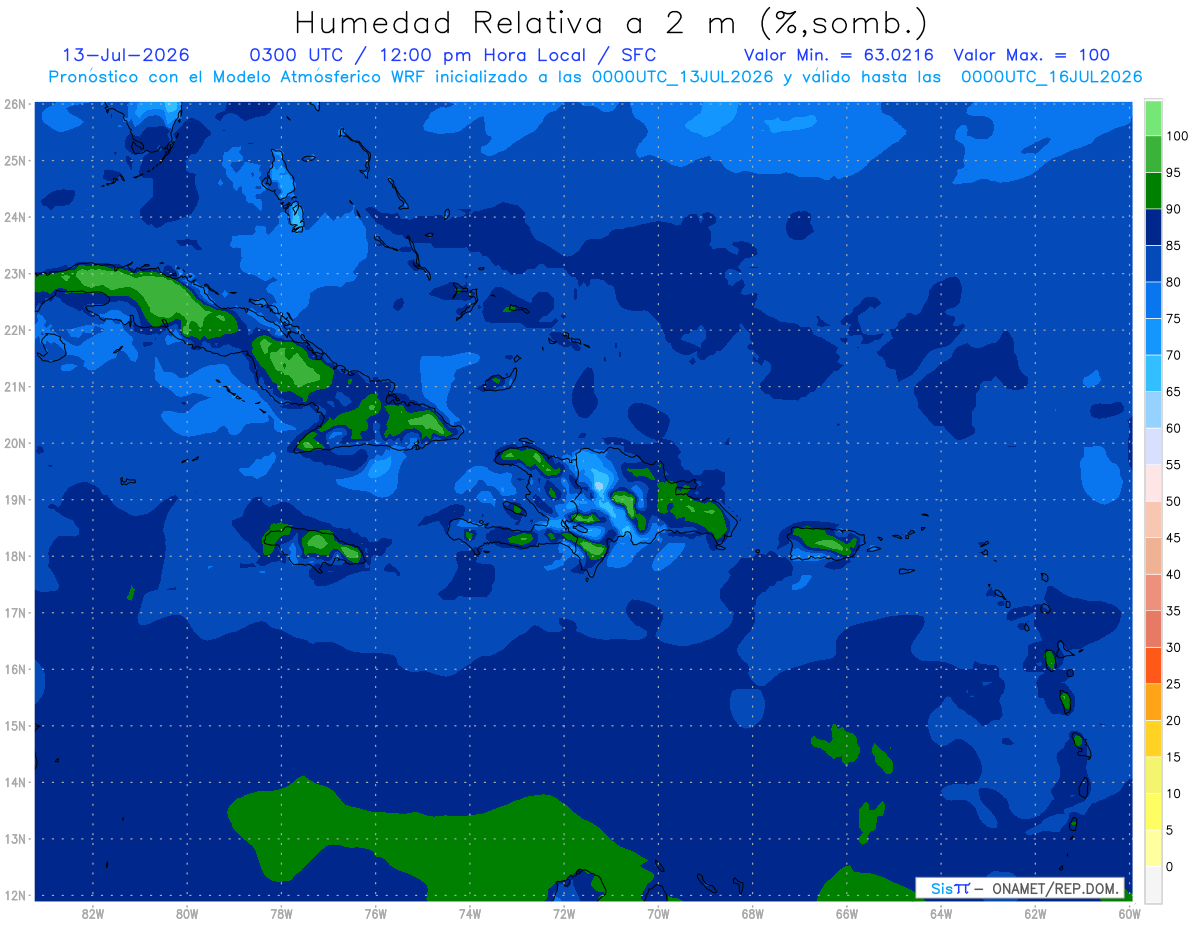Click the legend value '100'
Image resolution: width=1200 pixels, height=927 pixels.
pos(1177,136)
